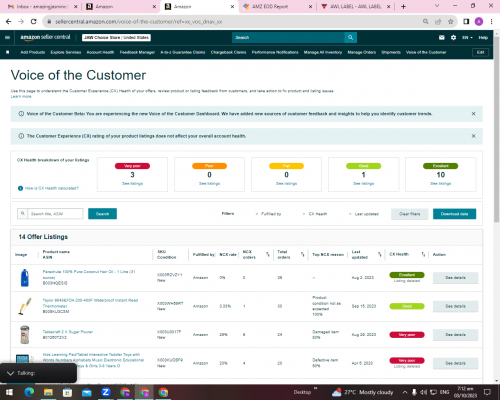Reload the page with refresh icon
Screen dimensions: 500x400
coord(33,21)
